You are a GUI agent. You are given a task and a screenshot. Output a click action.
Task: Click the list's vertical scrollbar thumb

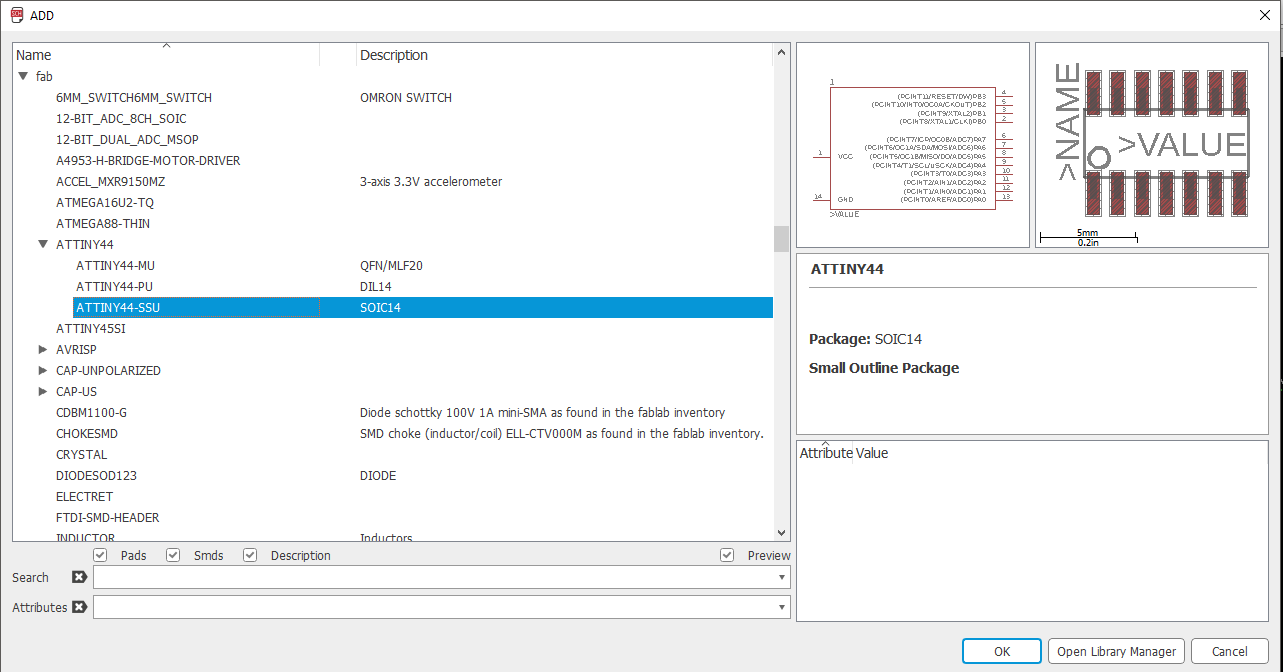click(781, 238)
